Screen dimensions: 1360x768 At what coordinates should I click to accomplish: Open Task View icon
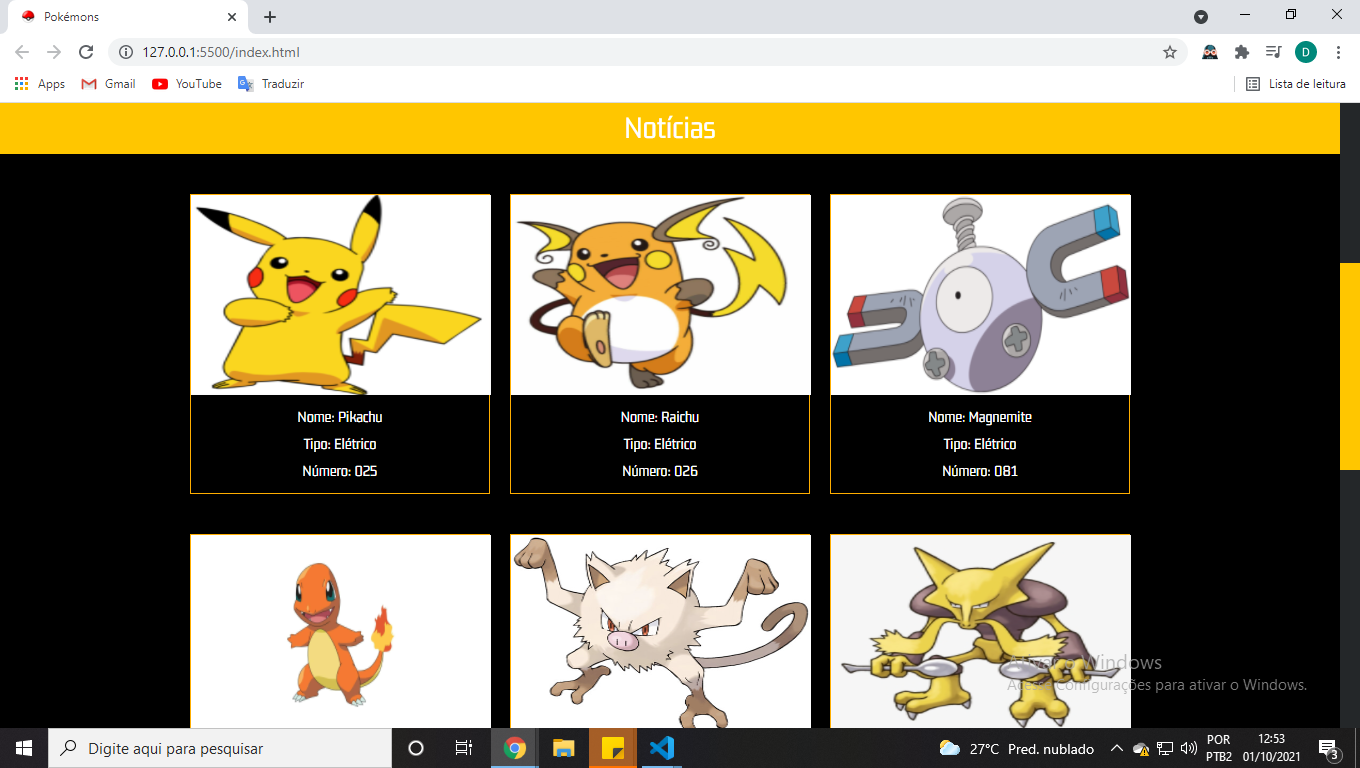(464, 748)
